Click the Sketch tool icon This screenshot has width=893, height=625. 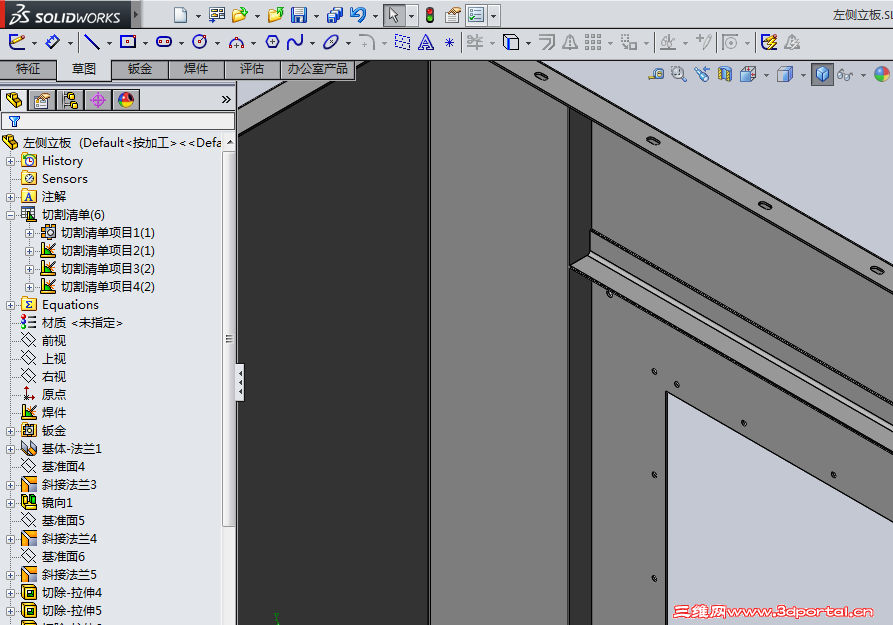click(x=17, y=42)
